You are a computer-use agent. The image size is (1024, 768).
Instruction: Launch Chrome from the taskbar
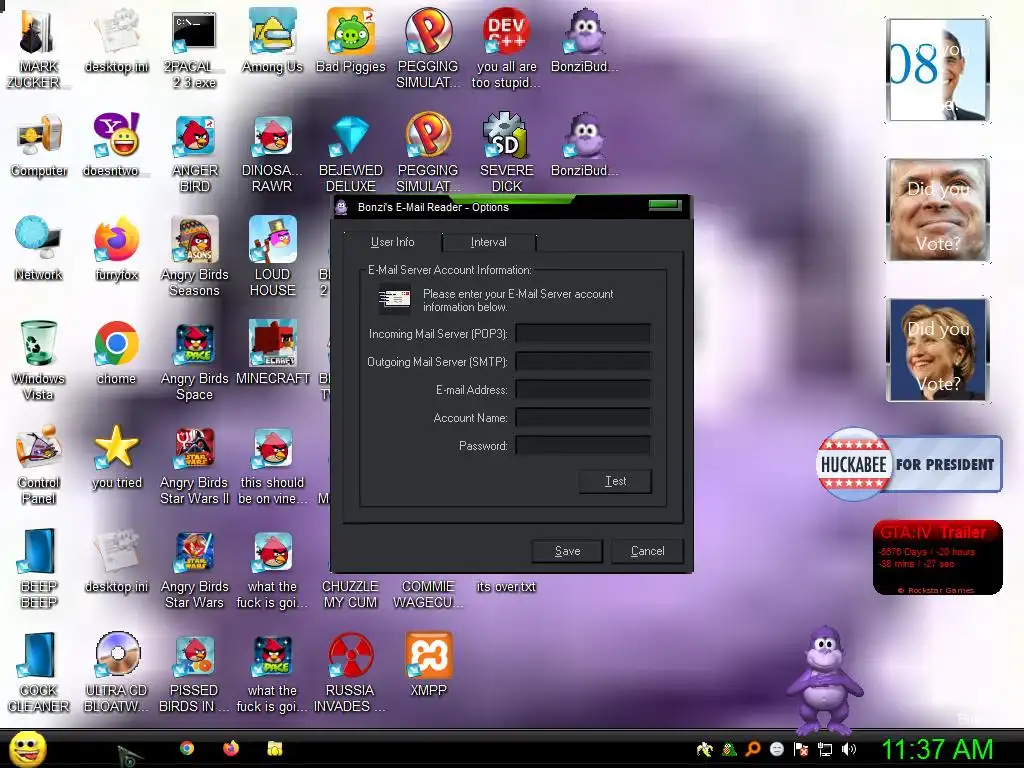(187, 748)
